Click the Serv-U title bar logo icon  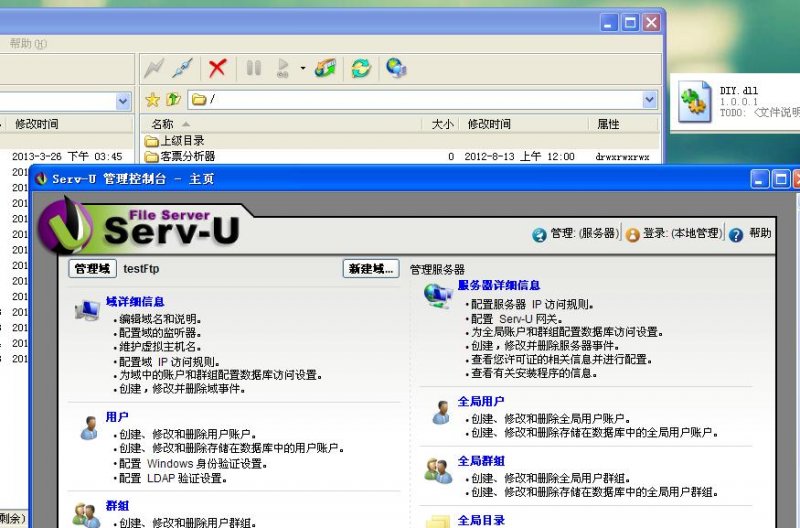point(41,179)
